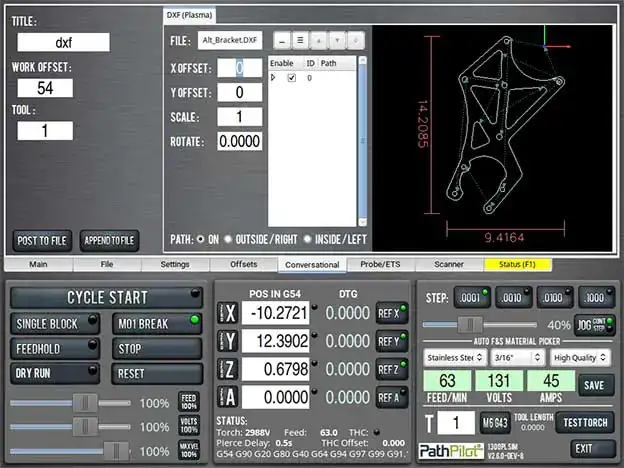Click TEST TORCH
Viewport: 624px width, 468px height.
585,423
